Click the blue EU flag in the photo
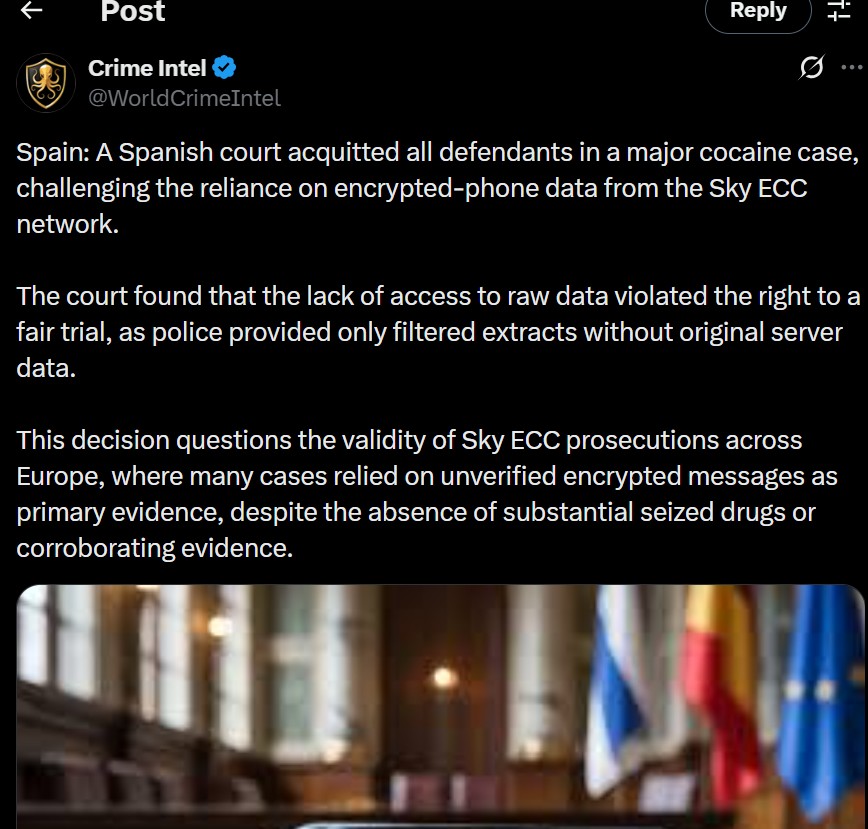 [x=822, y=690]
